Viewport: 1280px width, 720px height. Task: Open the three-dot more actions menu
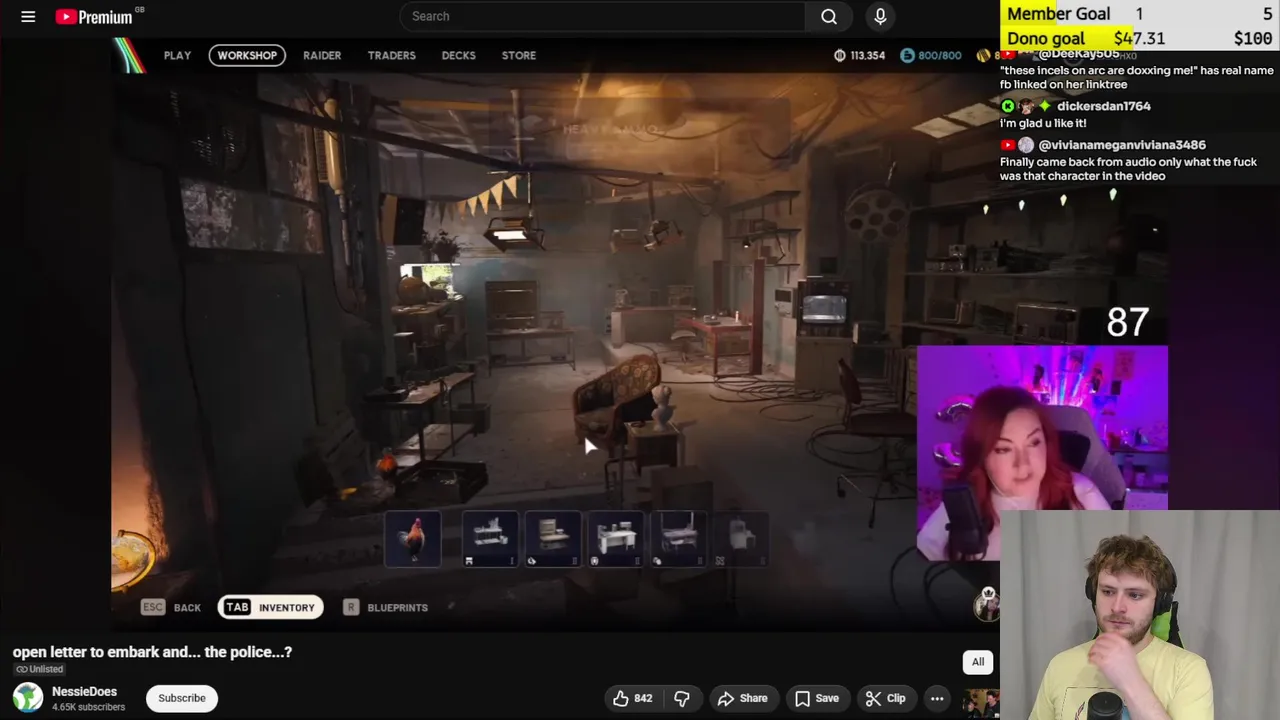coord(937,698)
